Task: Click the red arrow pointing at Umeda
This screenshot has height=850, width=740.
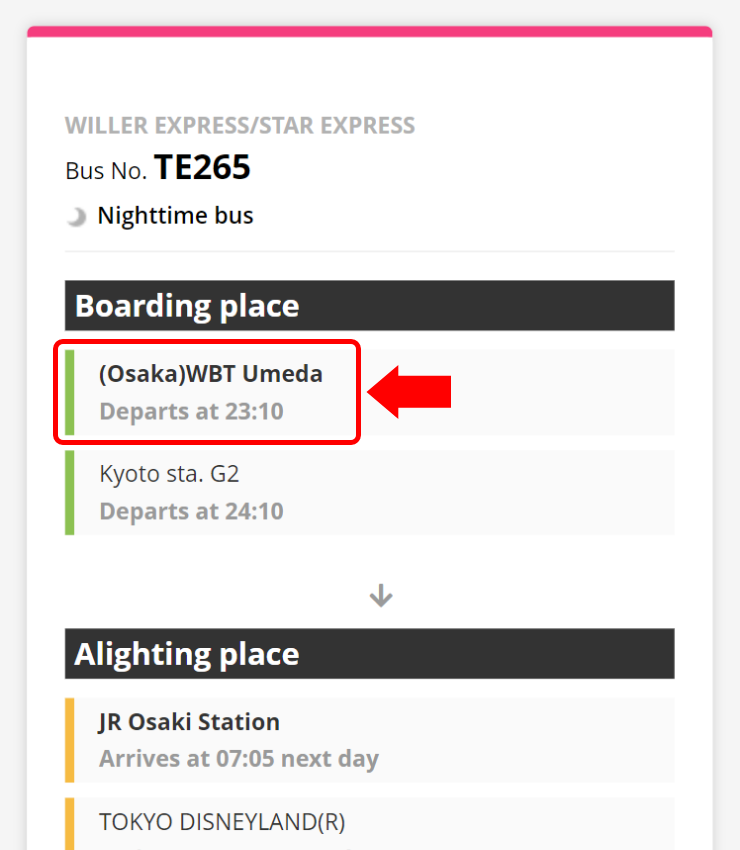Action: (409, 391)
